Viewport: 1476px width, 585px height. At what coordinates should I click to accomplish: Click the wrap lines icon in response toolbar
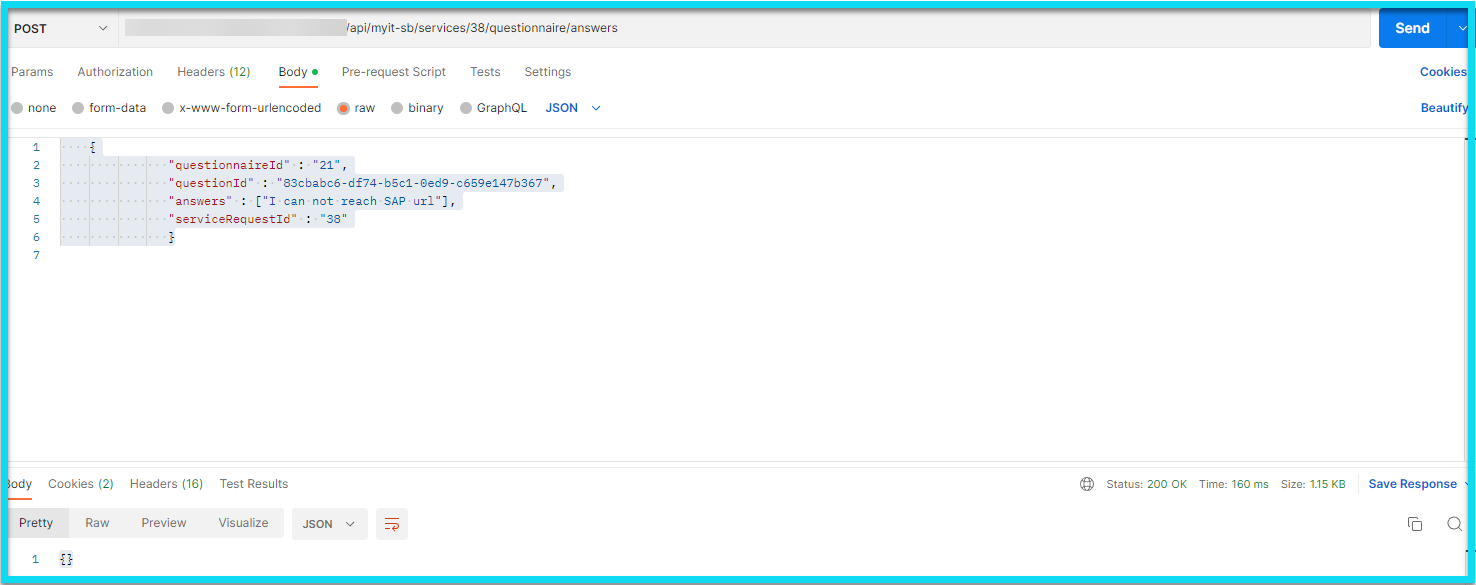(392, 524)
